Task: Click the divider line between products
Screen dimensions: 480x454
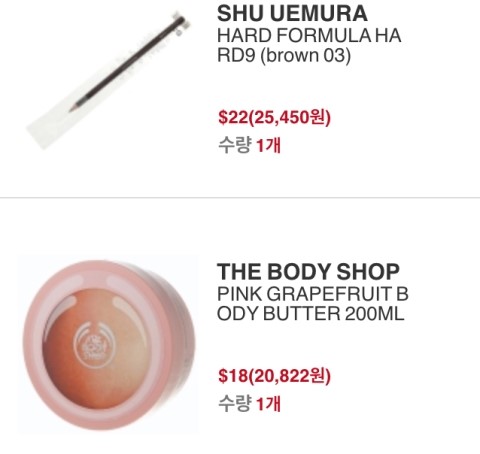Action: point(240,198)
